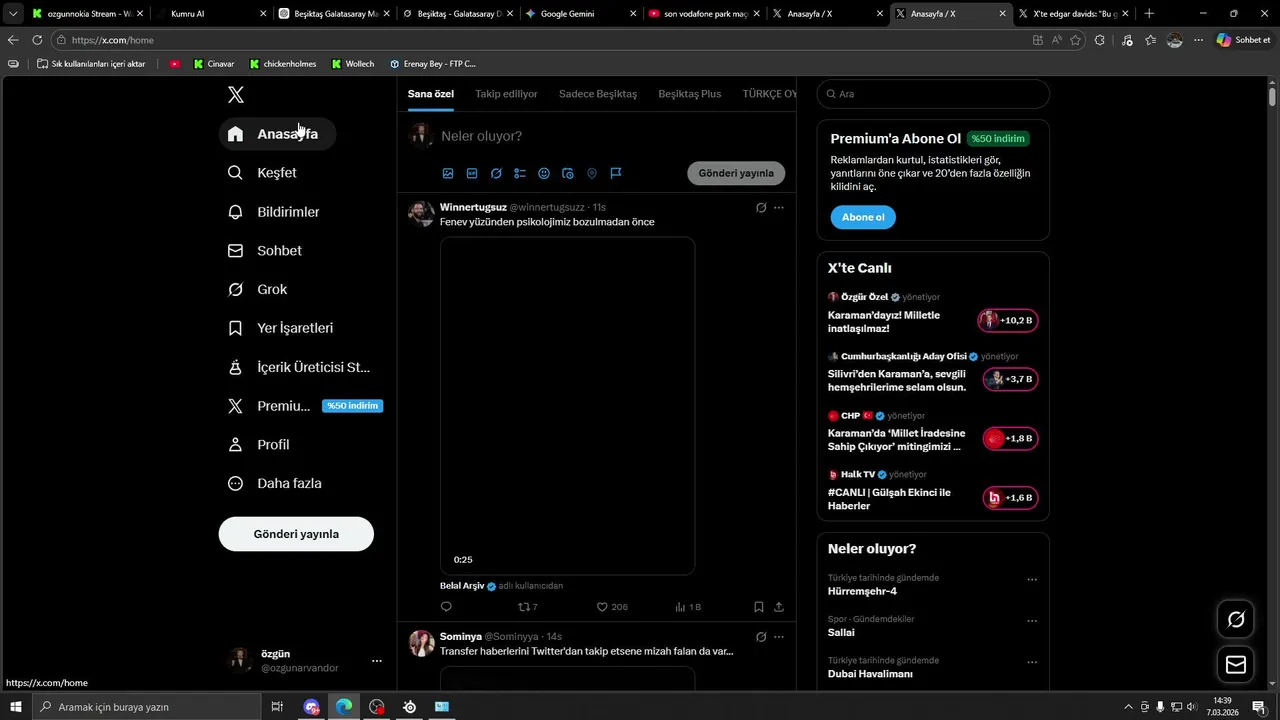The height and width of the screenshot is (720, 1280).
Task: Repost the post showing 7 reposts
Action: click(528, 607)
